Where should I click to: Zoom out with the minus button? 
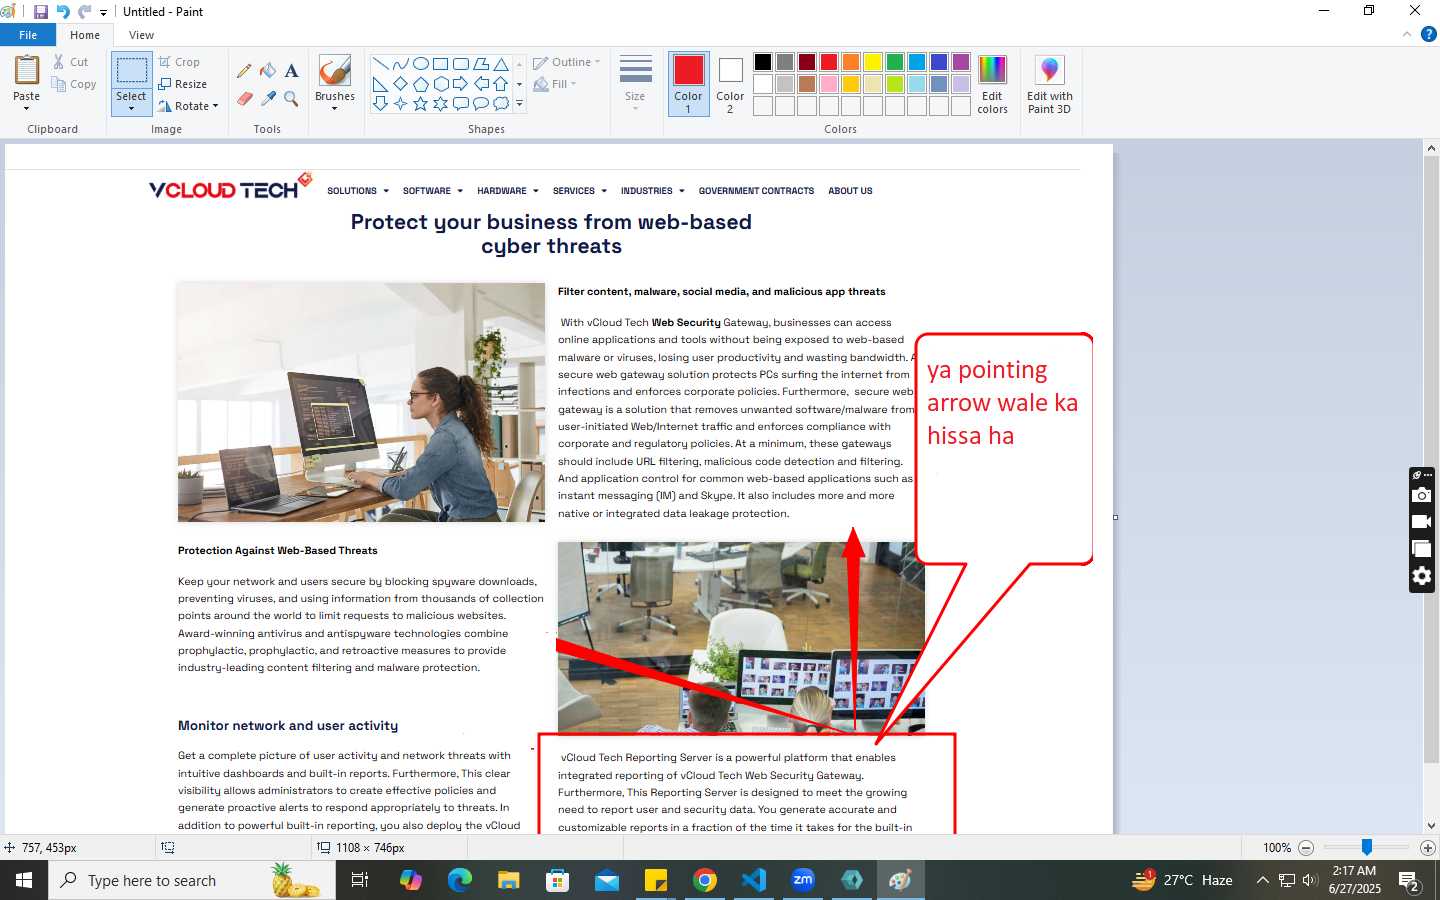pyautogui.click(x=1306, y=848)
